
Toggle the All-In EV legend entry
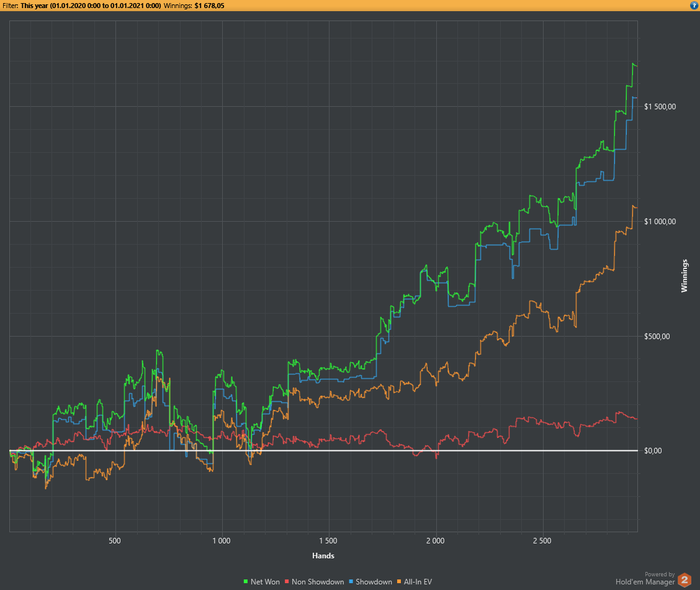click(414, 582)
